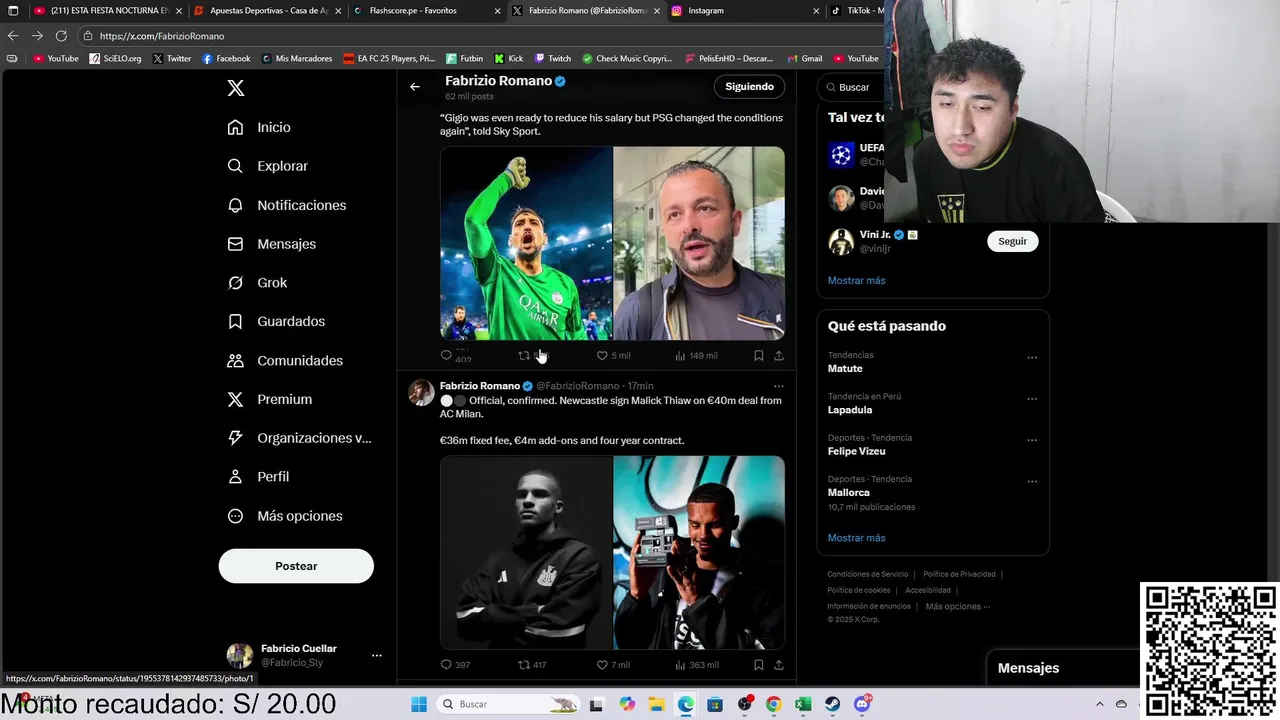Expand Más opciones in the sidebar
This screenshot has height=720, width=1280.
pyautogui.click(x=285, y=516)
